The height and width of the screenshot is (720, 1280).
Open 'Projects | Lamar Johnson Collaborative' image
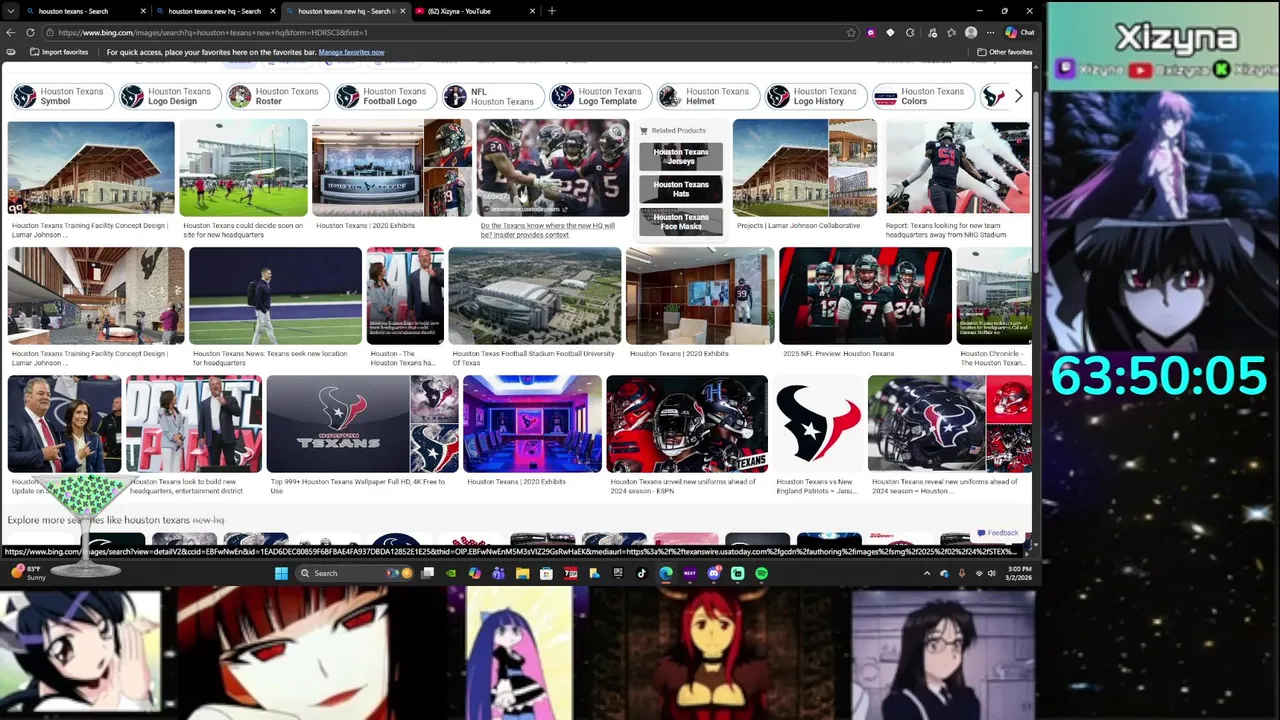[x=805, y=168]
